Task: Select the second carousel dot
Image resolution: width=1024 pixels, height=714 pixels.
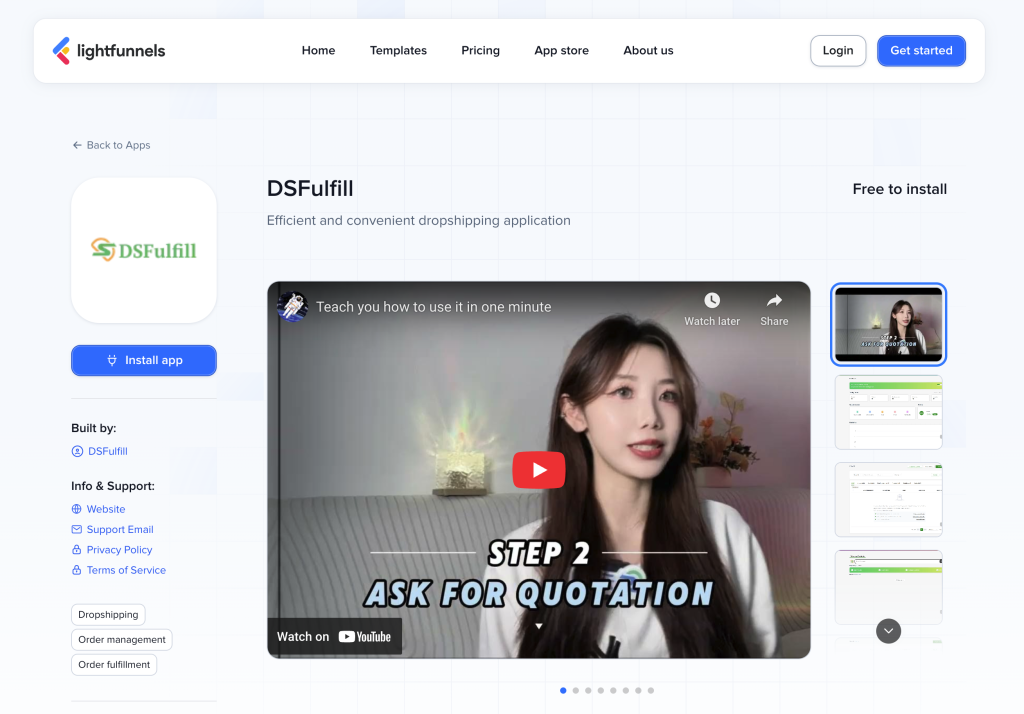Action: (576, 690)
